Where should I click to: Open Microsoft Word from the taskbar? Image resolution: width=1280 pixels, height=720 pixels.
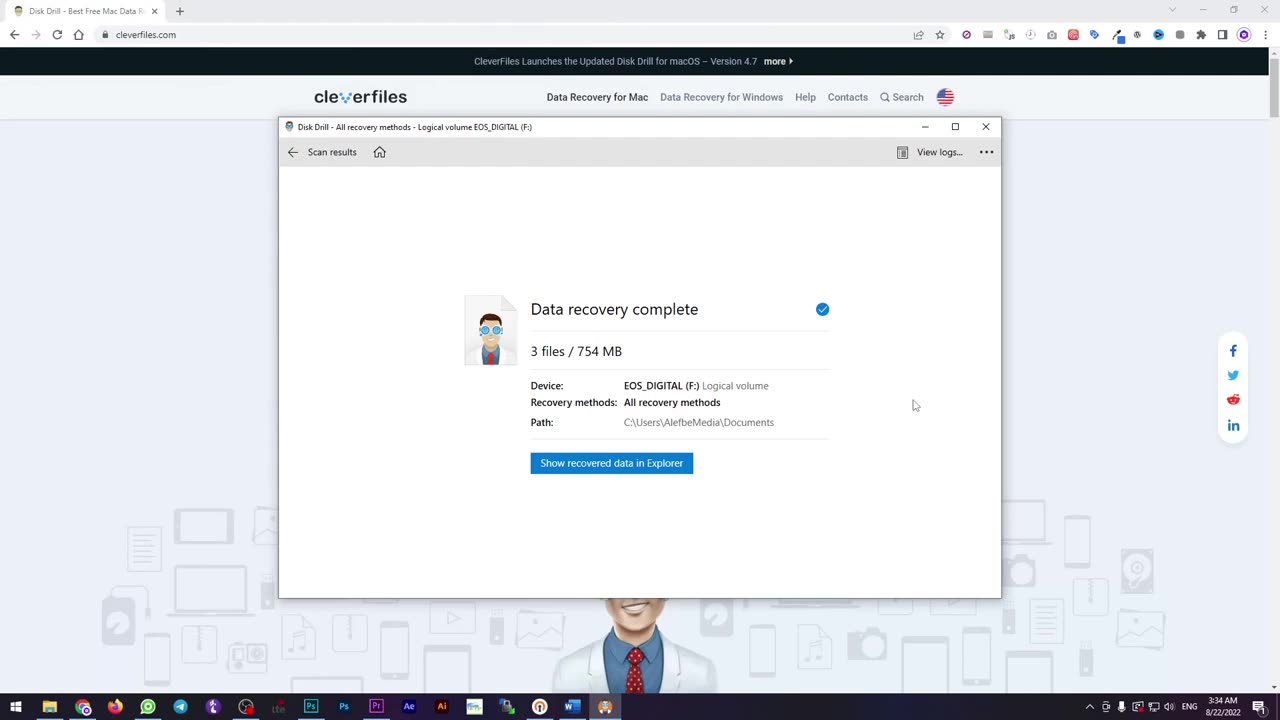[572, 707]
